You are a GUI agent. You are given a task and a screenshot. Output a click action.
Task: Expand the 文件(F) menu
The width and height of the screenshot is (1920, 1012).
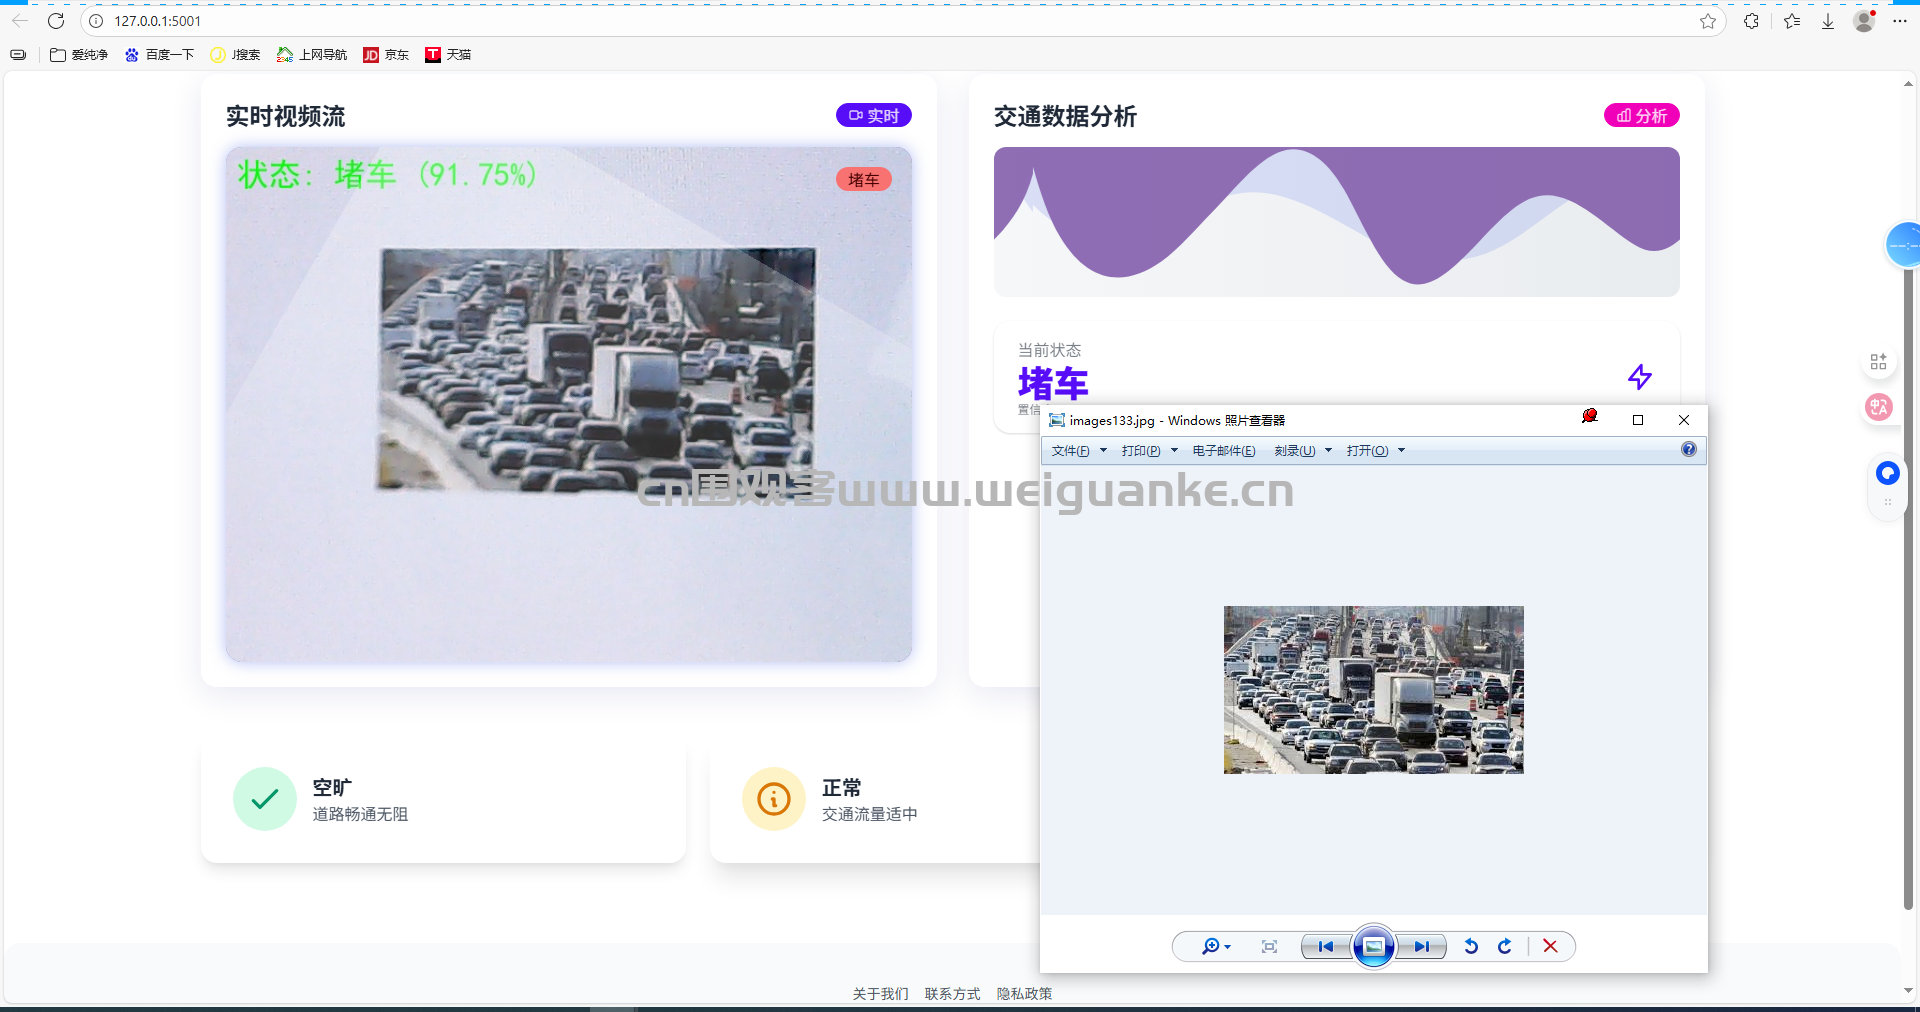pyautogui.click(x=1078, y=451)
